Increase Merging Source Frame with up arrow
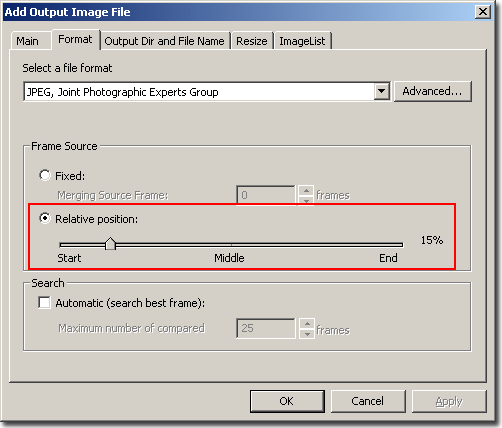This screenshot has height=428, width=502. click(x=306, y=190)
